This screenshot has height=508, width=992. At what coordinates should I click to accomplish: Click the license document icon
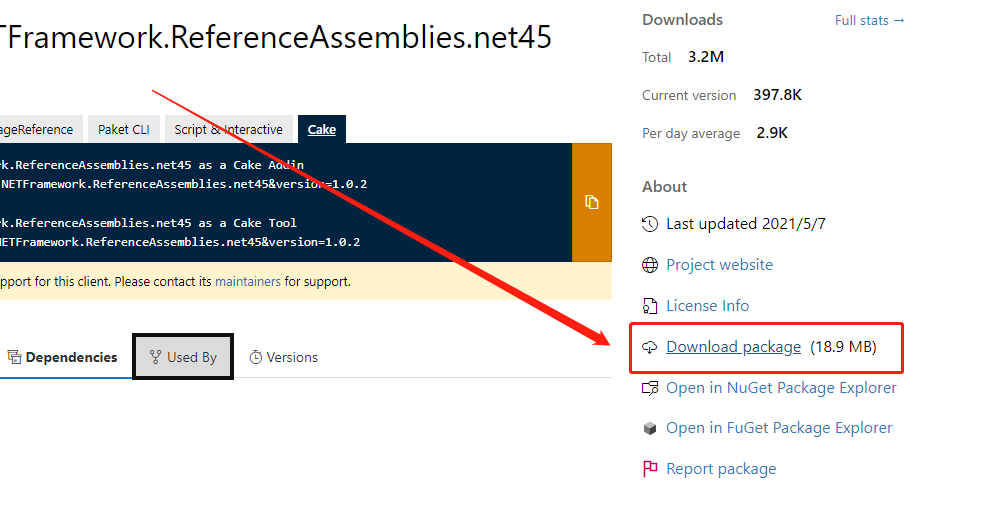(650, 306)
